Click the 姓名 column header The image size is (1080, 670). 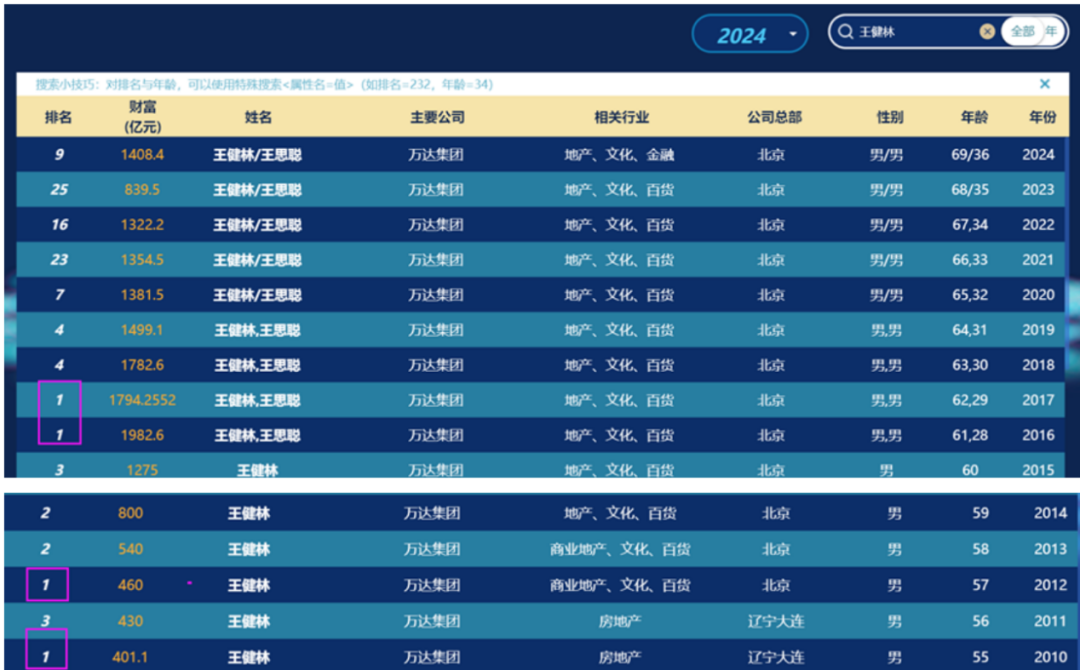(258, 117)
